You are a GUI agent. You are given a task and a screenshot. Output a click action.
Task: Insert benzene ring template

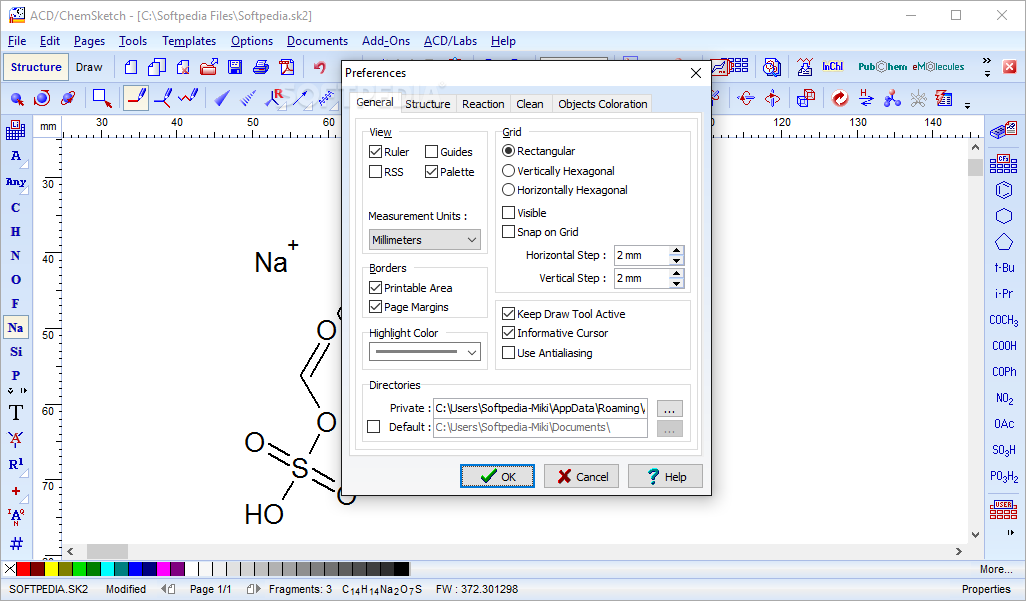(1004, 190)
